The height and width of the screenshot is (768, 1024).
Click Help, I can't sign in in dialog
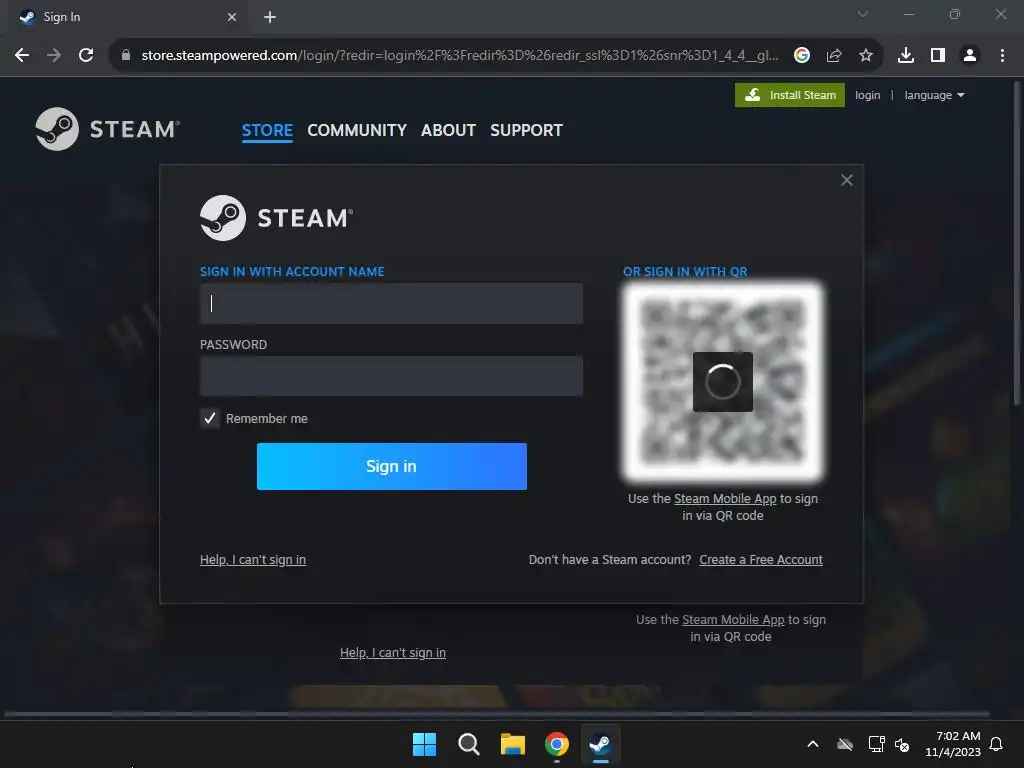pos(253,560)
